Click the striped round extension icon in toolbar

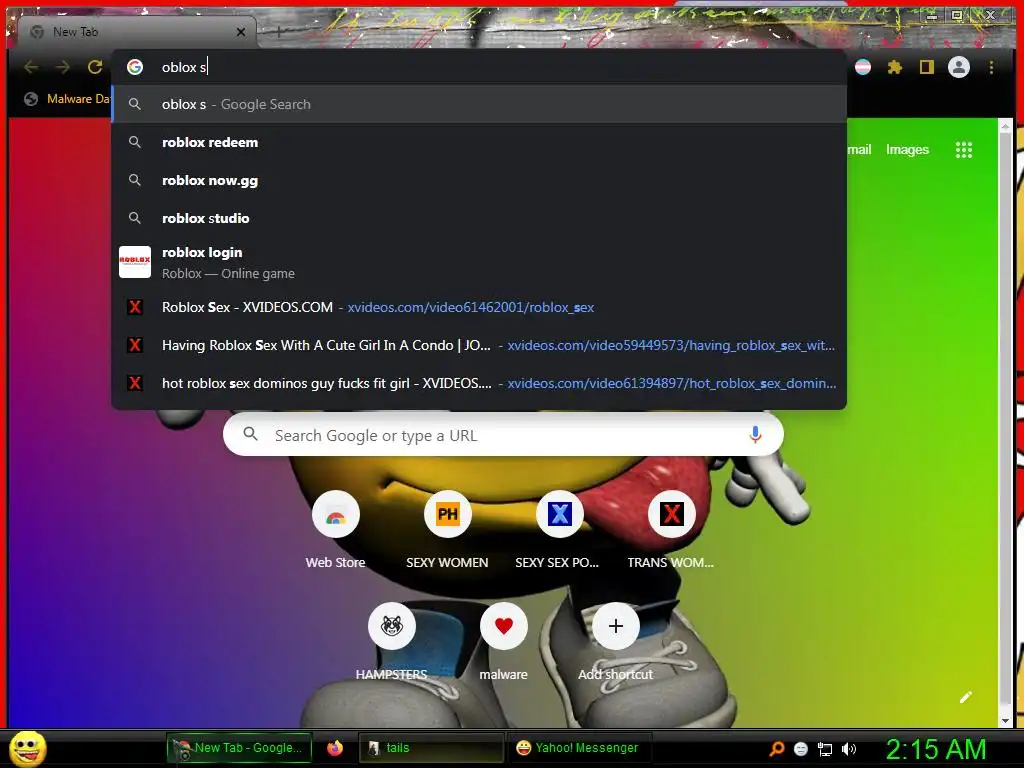(x=863, y=67)
